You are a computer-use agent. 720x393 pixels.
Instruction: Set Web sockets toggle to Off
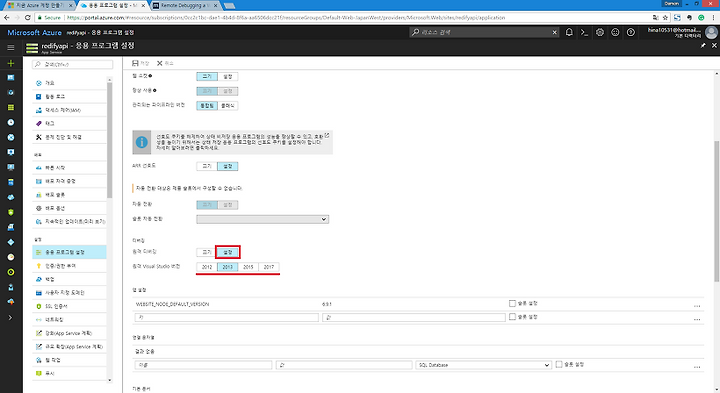(x=207, y=77)
